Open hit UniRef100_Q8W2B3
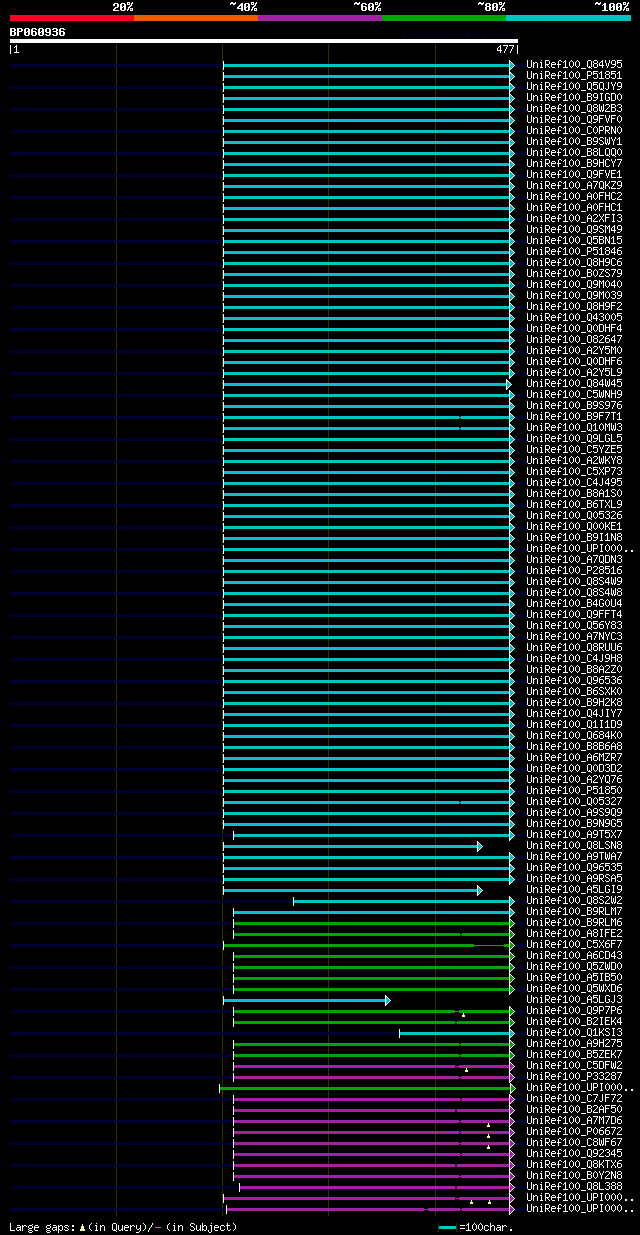The image size is (640, 1235). click(574, 108)
